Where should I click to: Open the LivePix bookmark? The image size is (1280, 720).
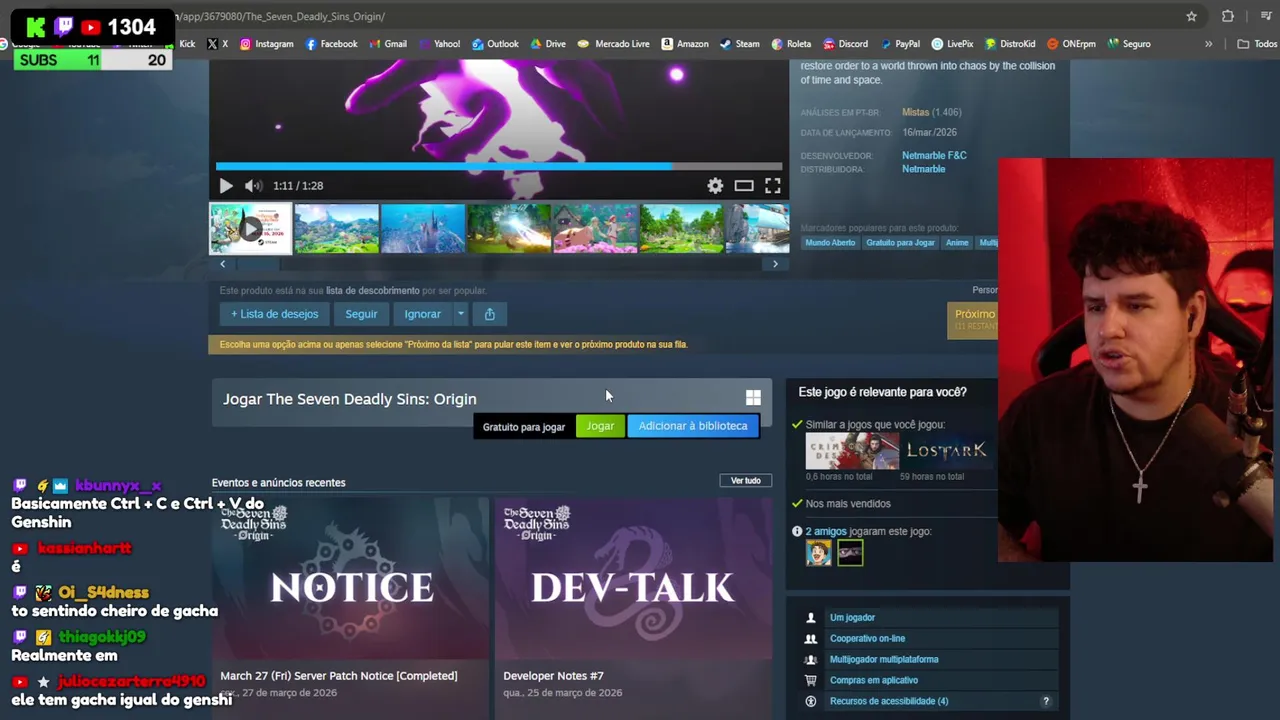[x=952, y=44]
